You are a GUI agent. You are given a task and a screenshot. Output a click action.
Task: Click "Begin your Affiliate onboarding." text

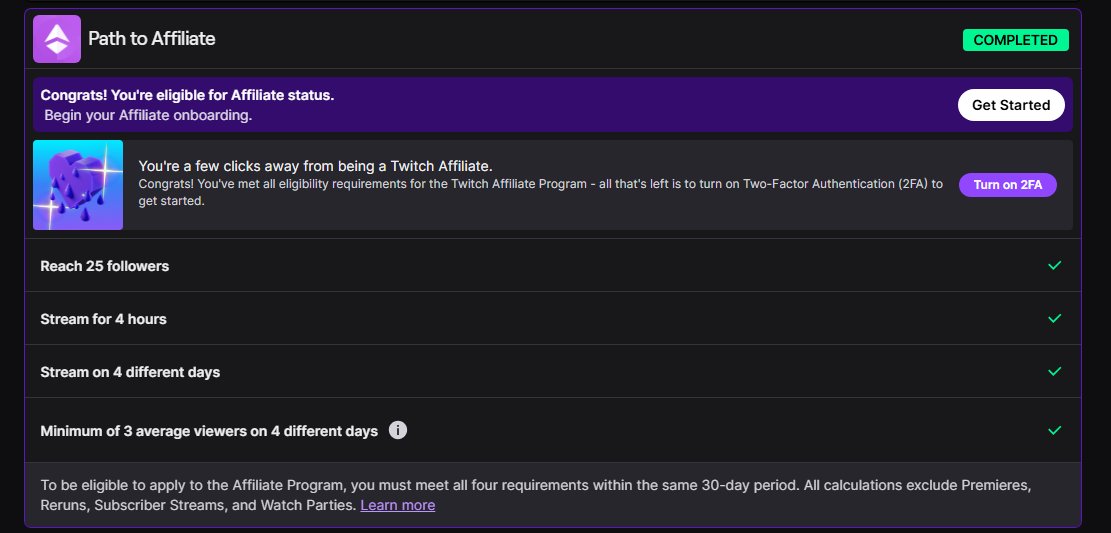148,115
